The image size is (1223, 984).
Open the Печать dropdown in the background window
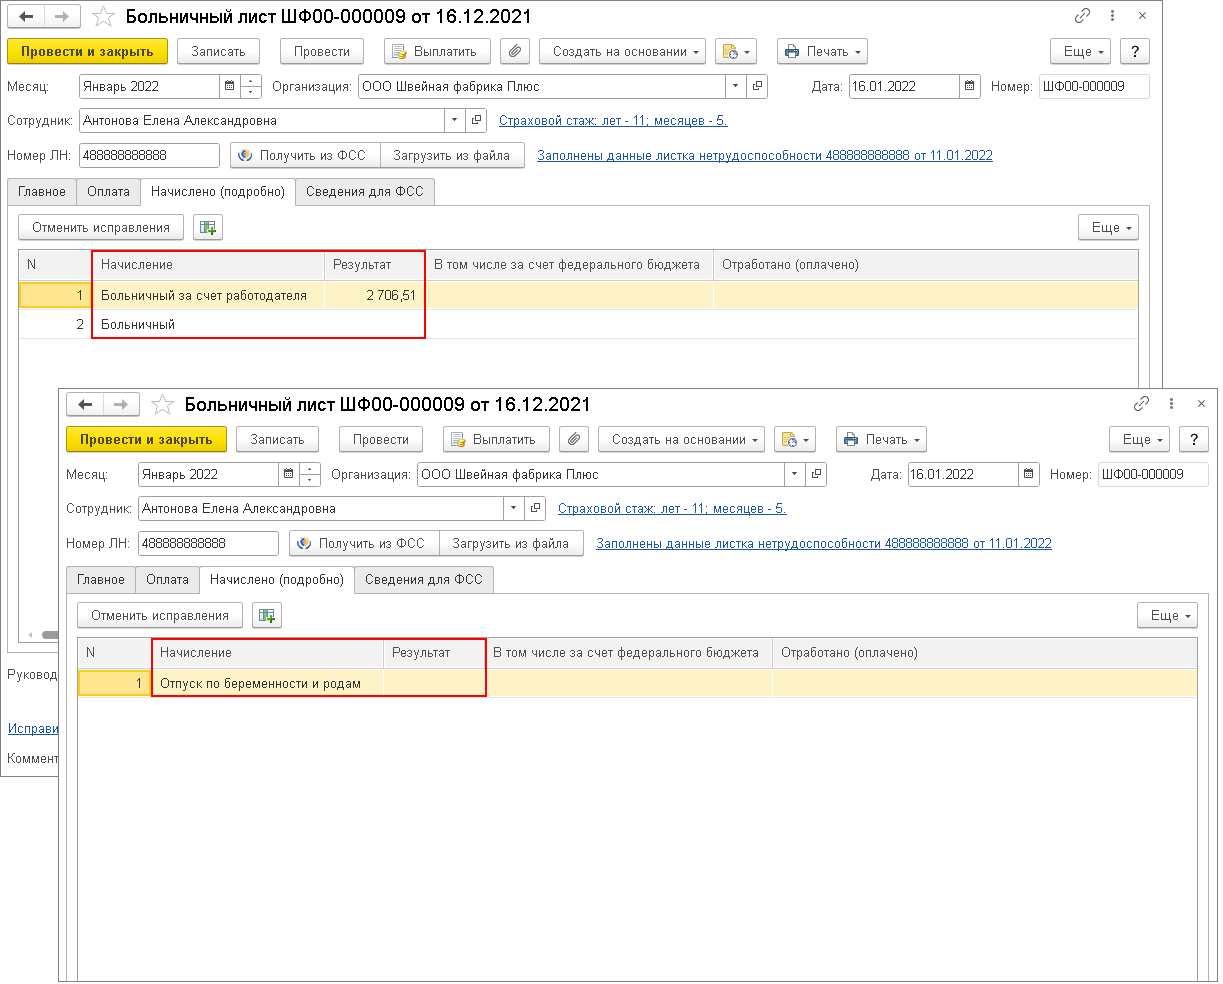click(x=821, y=52)
